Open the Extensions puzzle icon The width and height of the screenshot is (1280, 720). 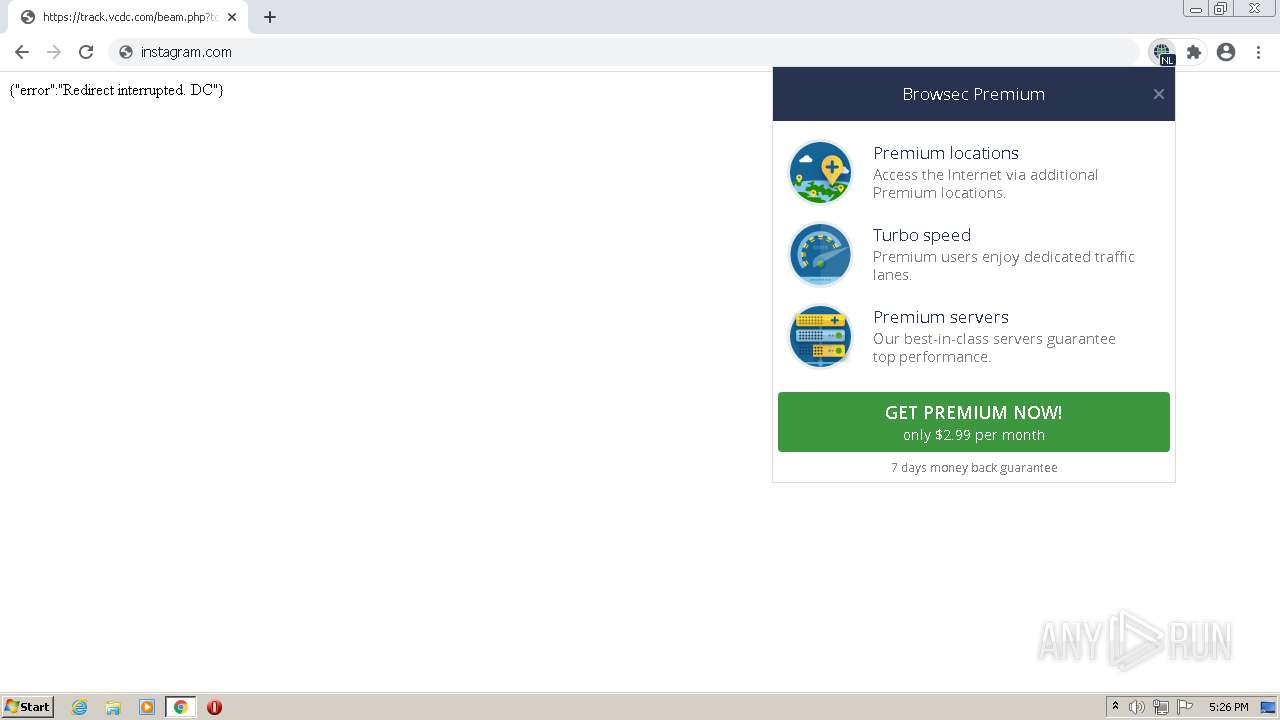coord(1194,52)
